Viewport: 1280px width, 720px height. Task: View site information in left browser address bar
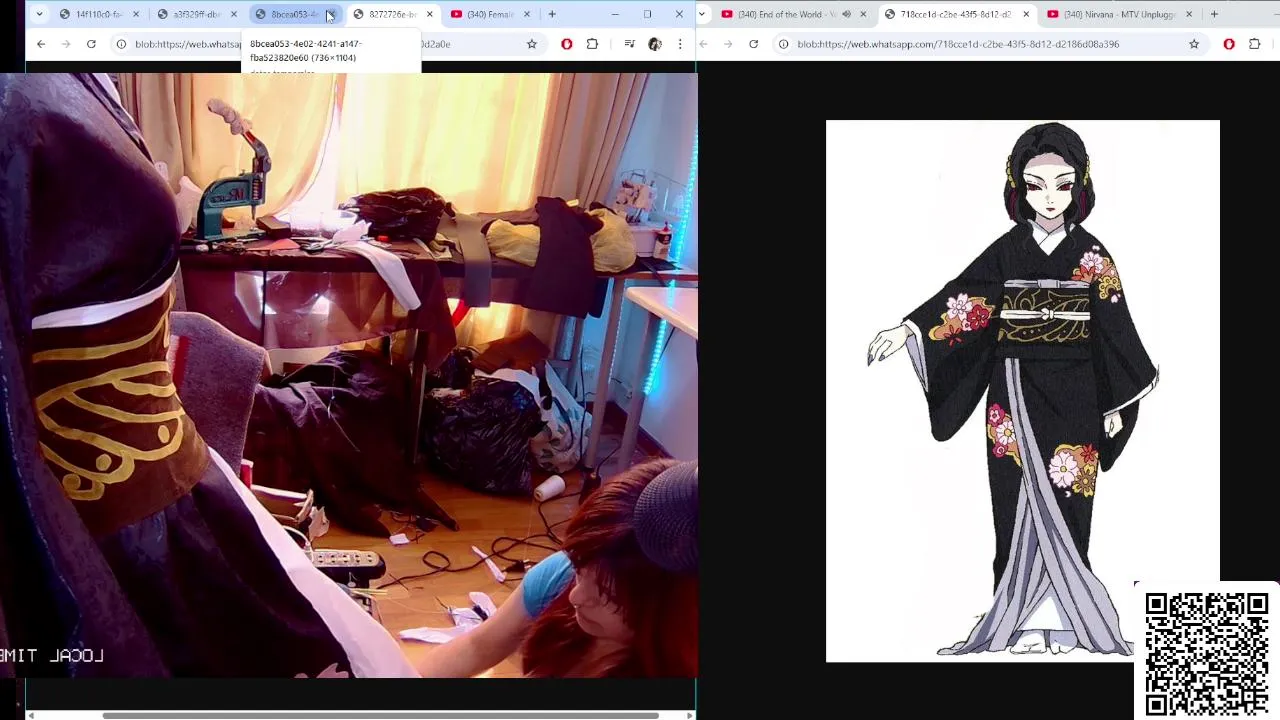(121, 44)
